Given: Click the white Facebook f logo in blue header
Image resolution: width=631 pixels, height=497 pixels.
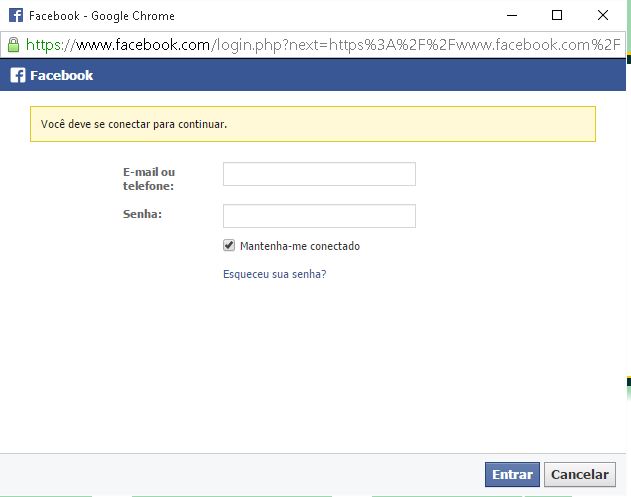Looking at the screenshot, I should click(x=18, y=75).
